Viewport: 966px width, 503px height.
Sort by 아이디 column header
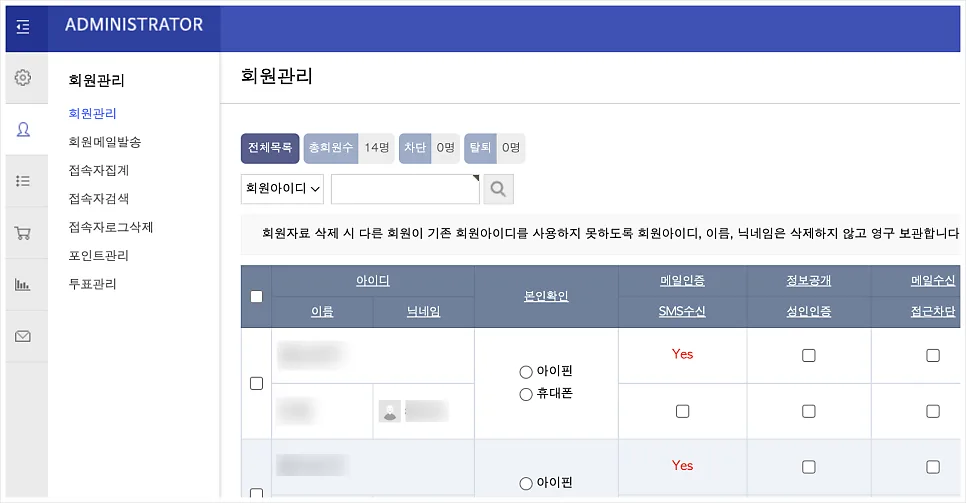(373, 280)
